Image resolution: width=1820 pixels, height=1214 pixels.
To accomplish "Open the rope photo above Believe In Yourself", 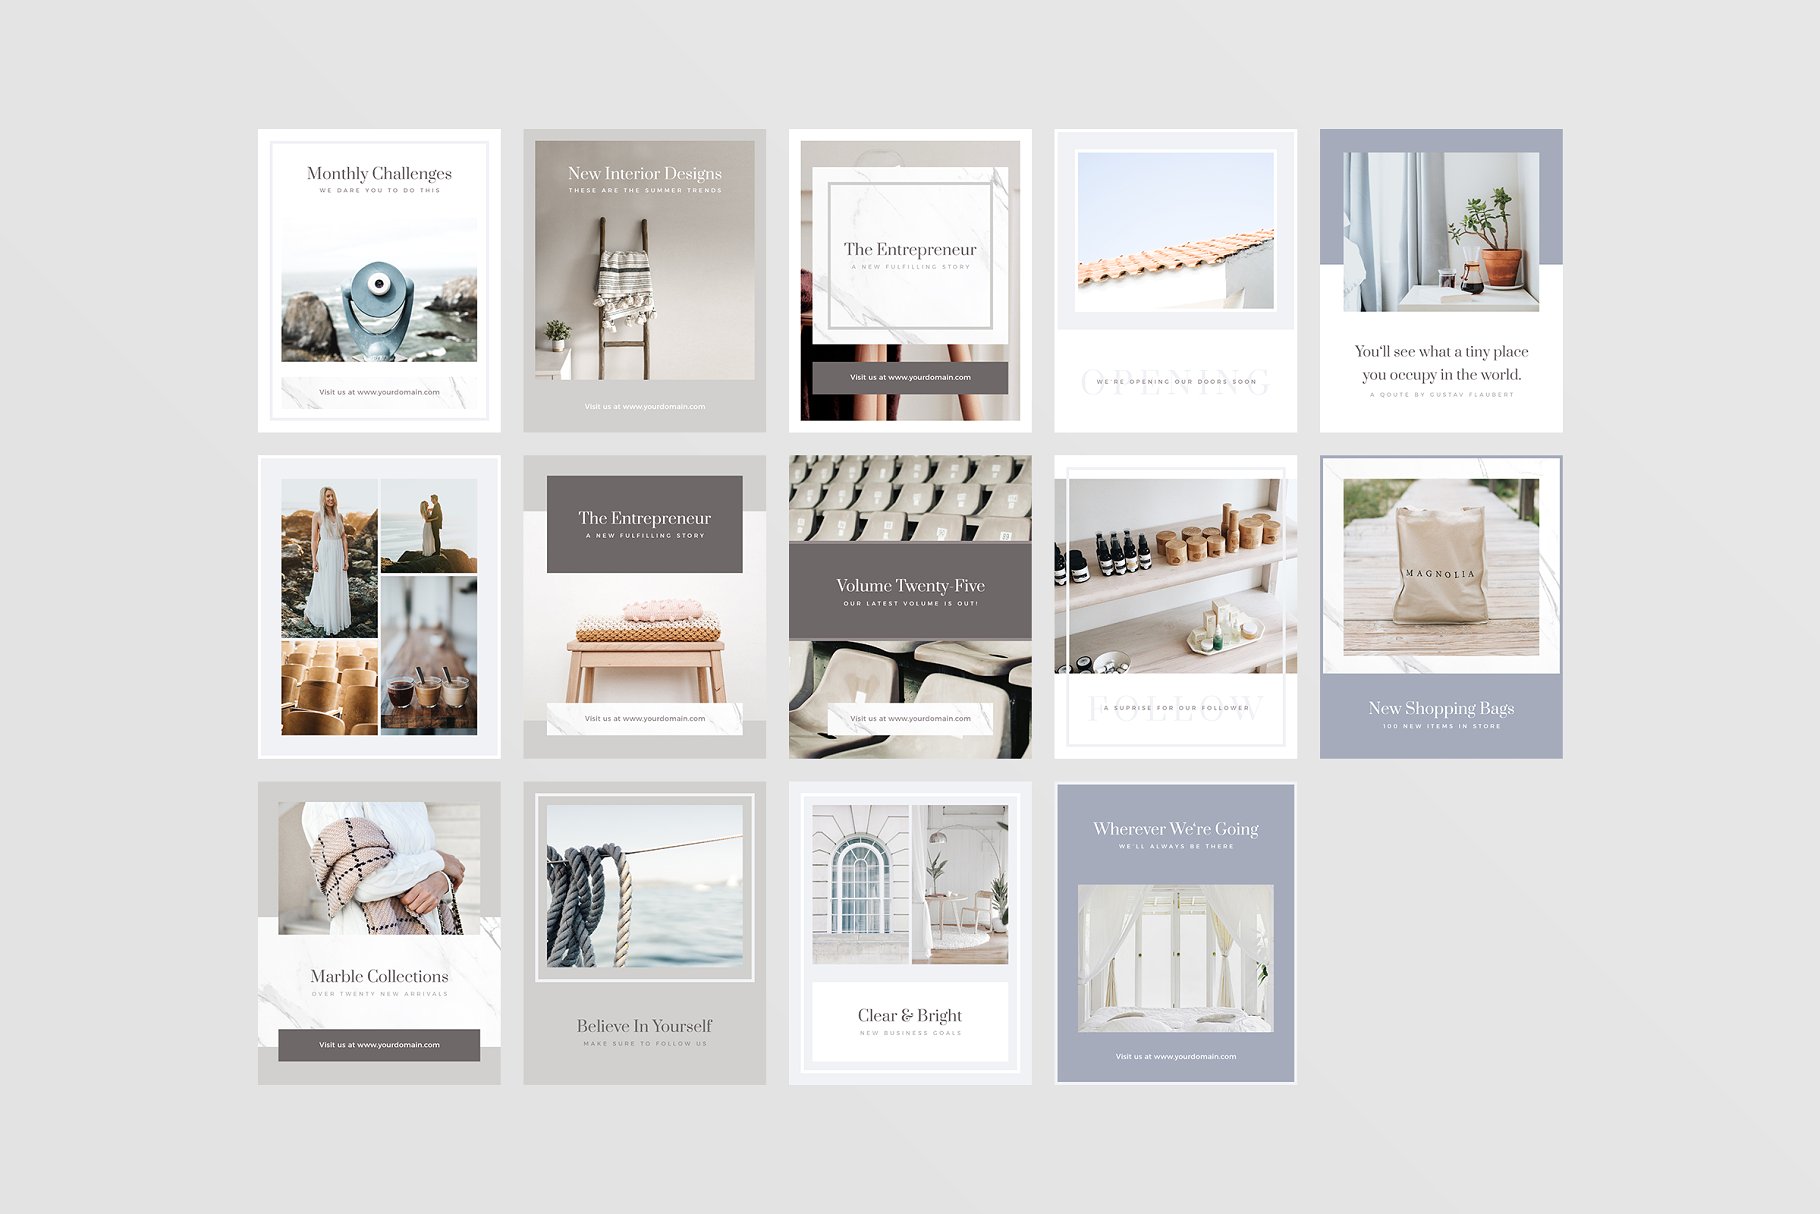I will (644, 886).
